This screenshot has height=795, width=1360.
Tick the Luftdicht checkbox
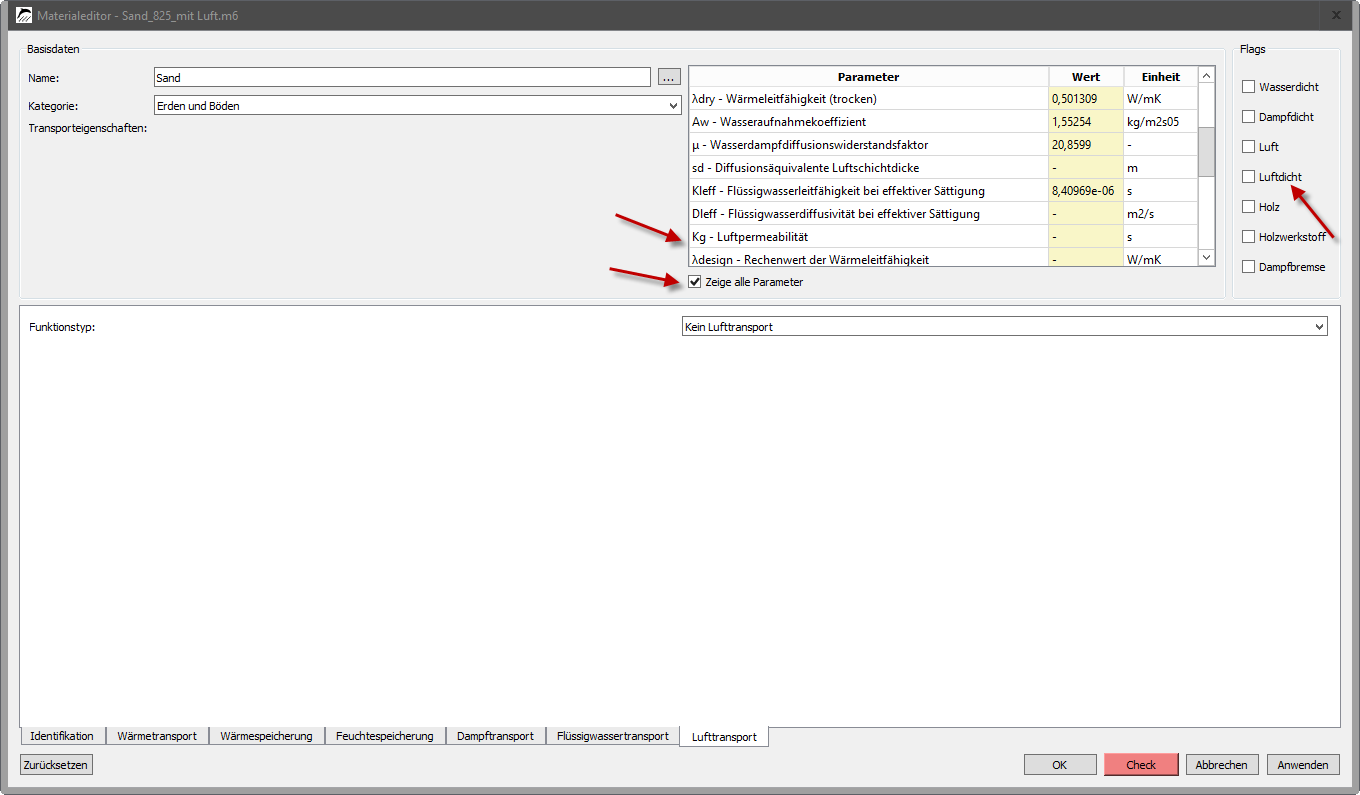click(x=1248, y=177)
